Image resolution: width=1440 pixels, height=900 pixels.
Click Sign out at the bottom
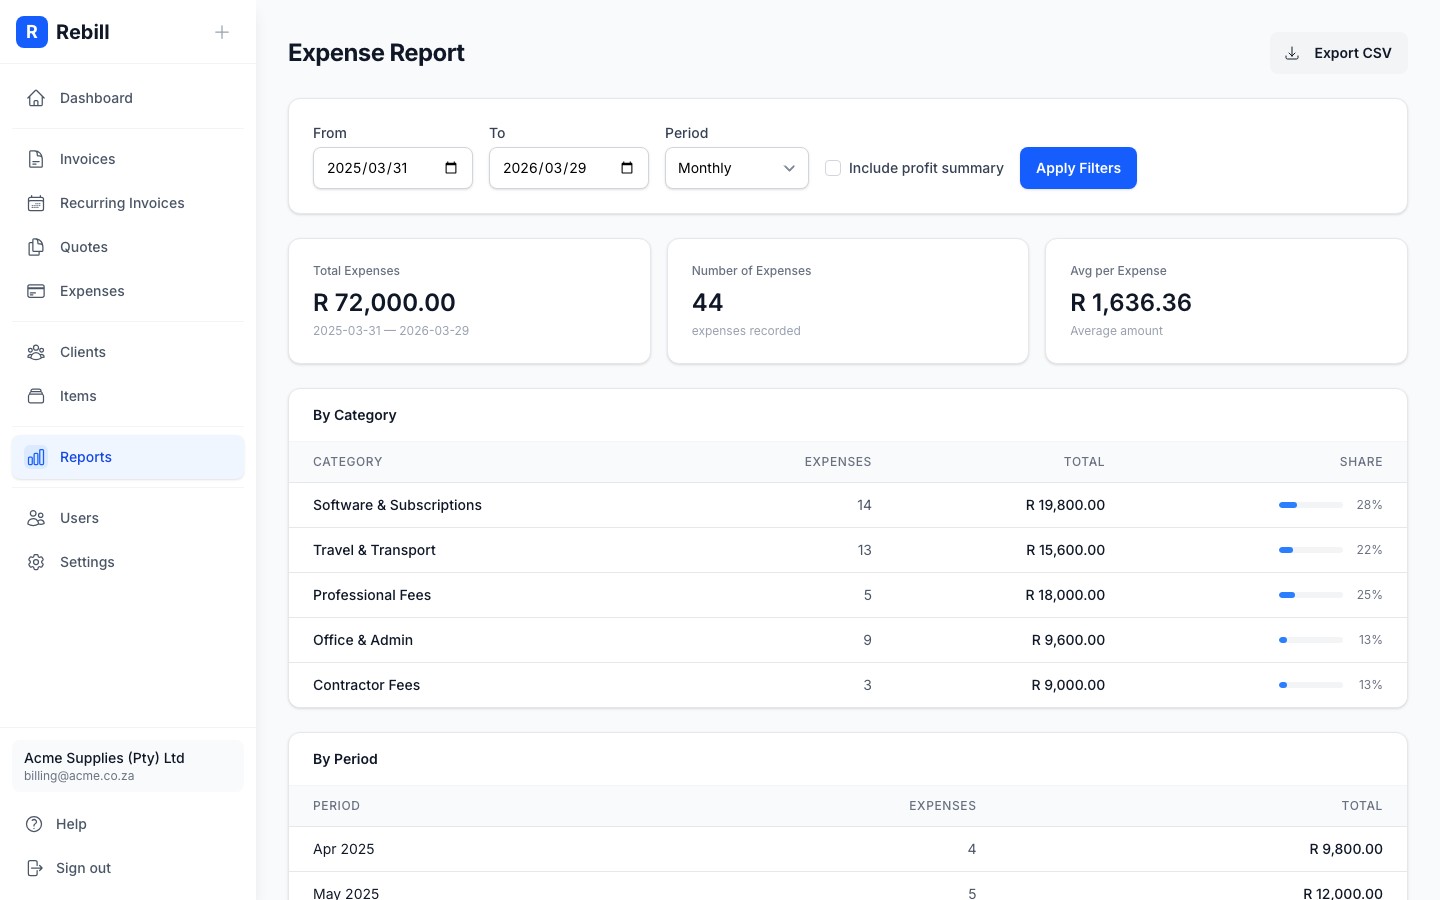(83, 867)
